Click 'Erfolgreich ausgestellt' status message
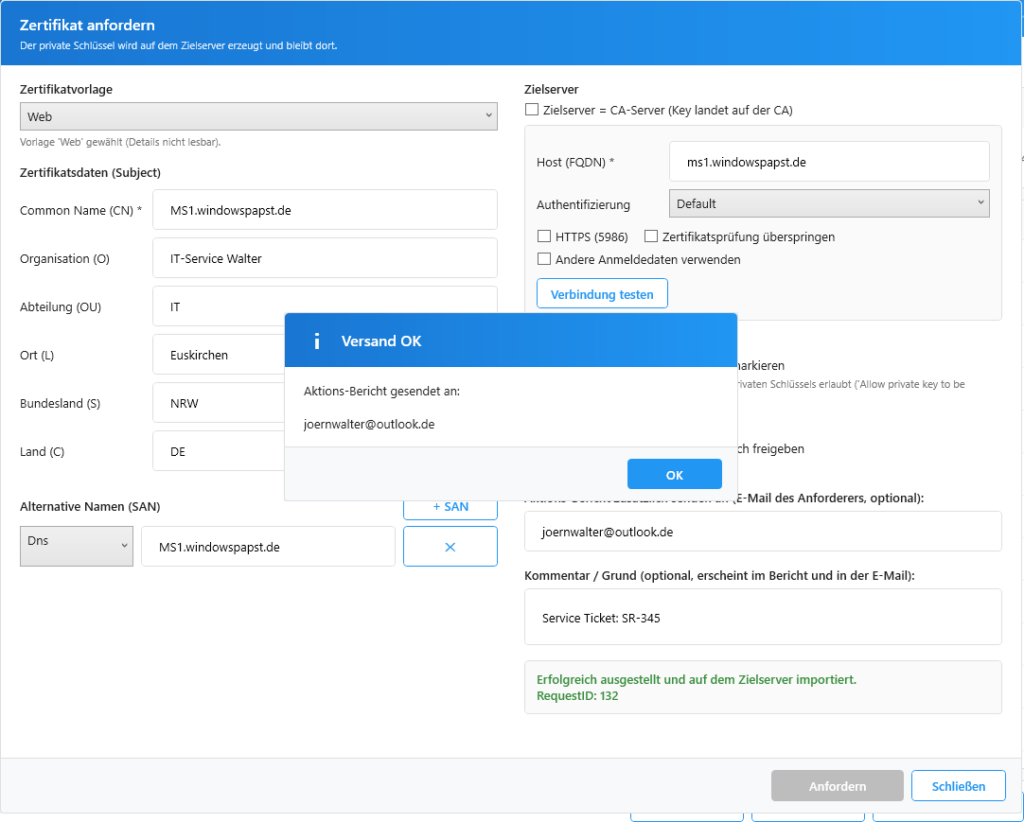1024x822 pixels. click(696, 680)
